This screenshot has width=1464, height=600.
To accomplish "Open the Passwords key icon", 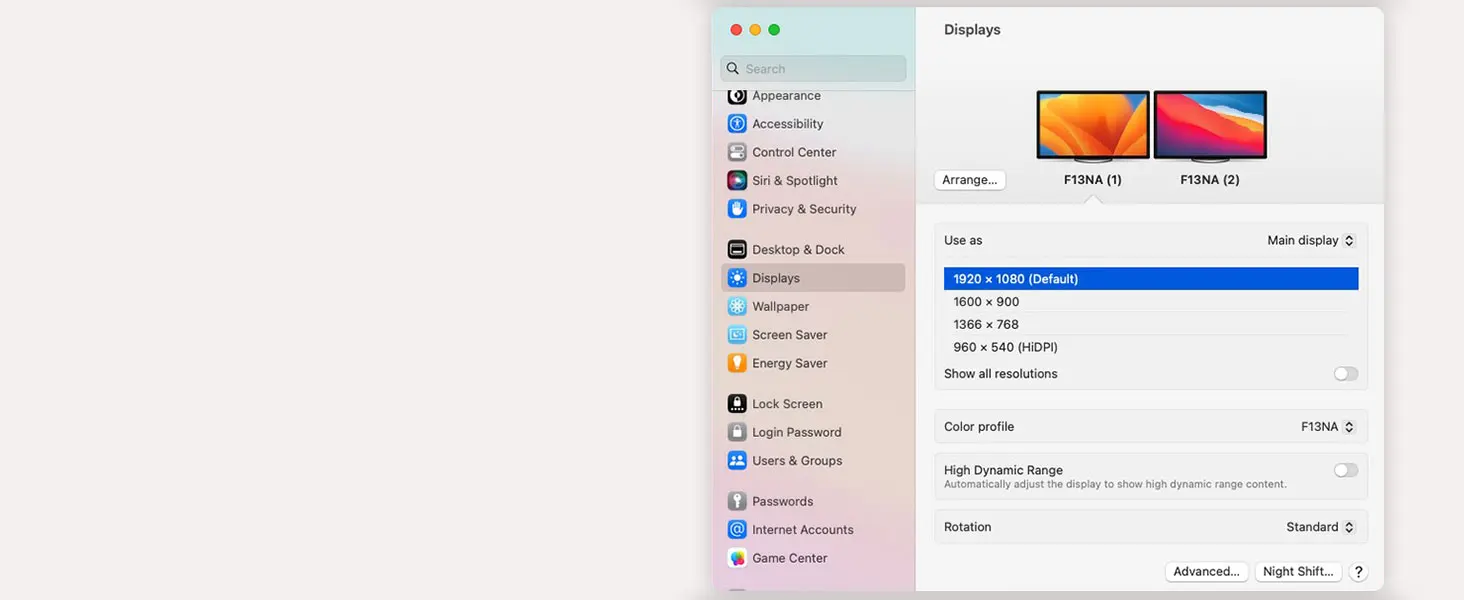I will point(737,501).
